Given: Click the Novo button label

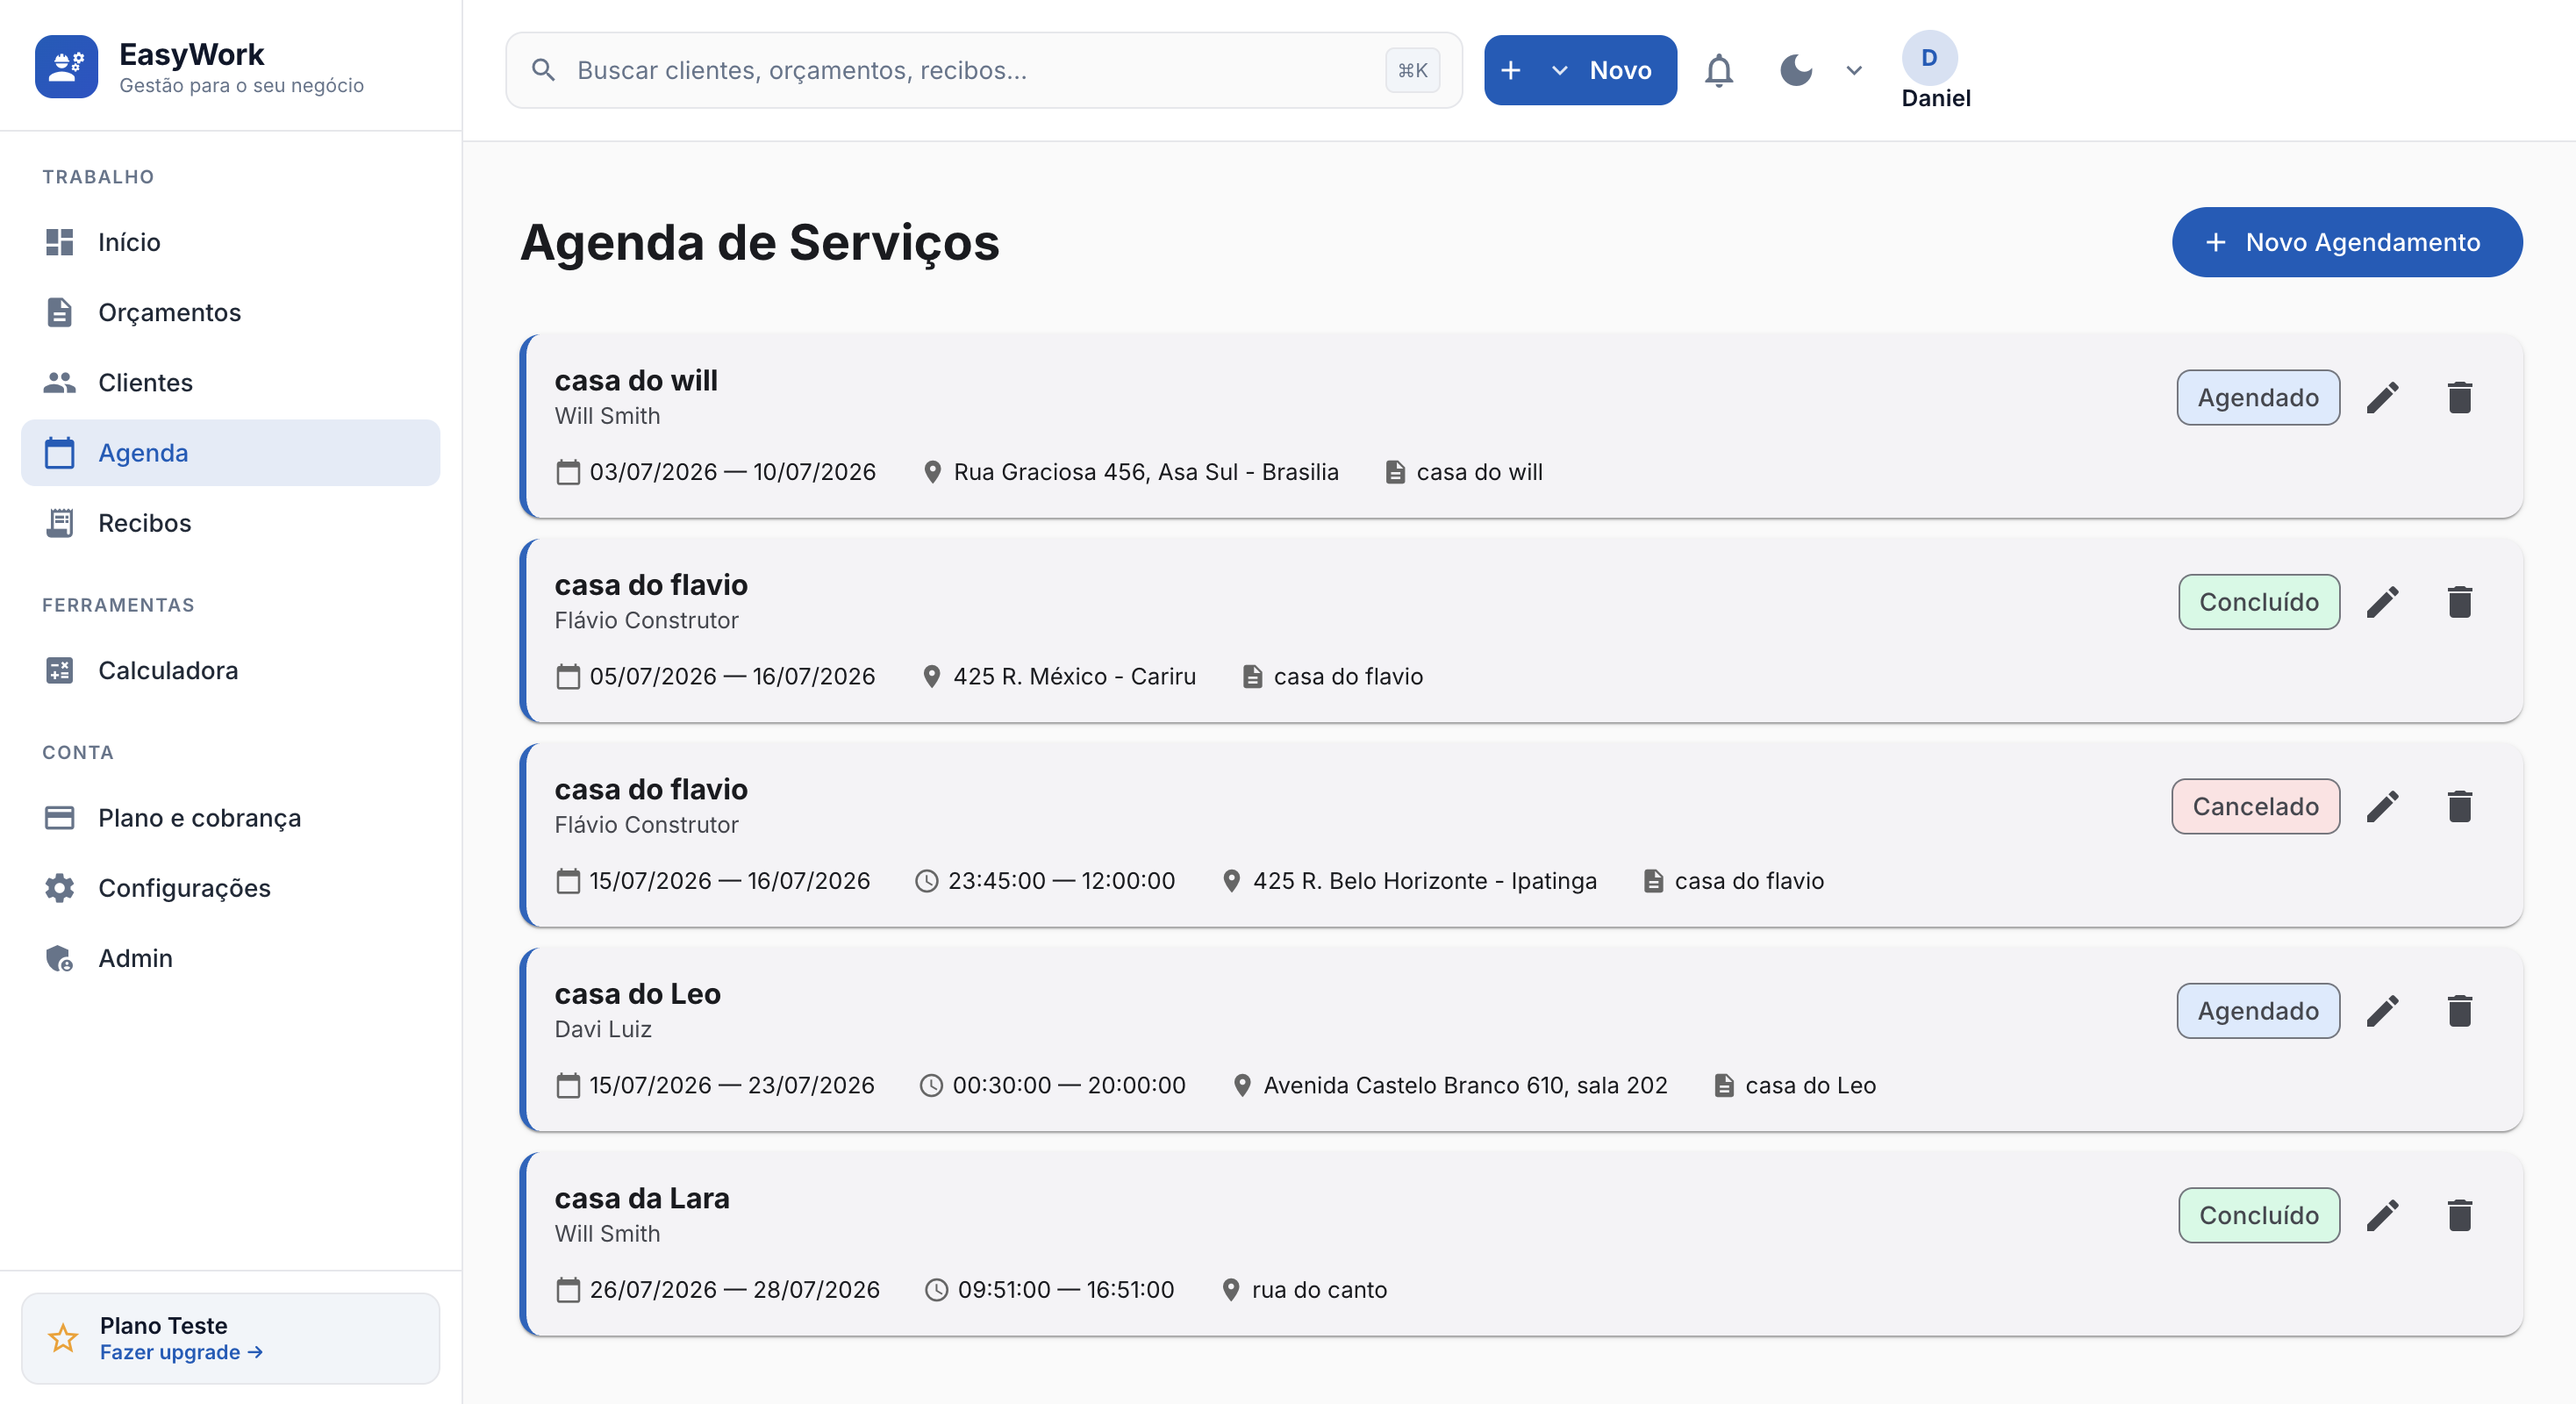Looking at the screenshot, I should pyautogui.click(x=1620, y=70).
